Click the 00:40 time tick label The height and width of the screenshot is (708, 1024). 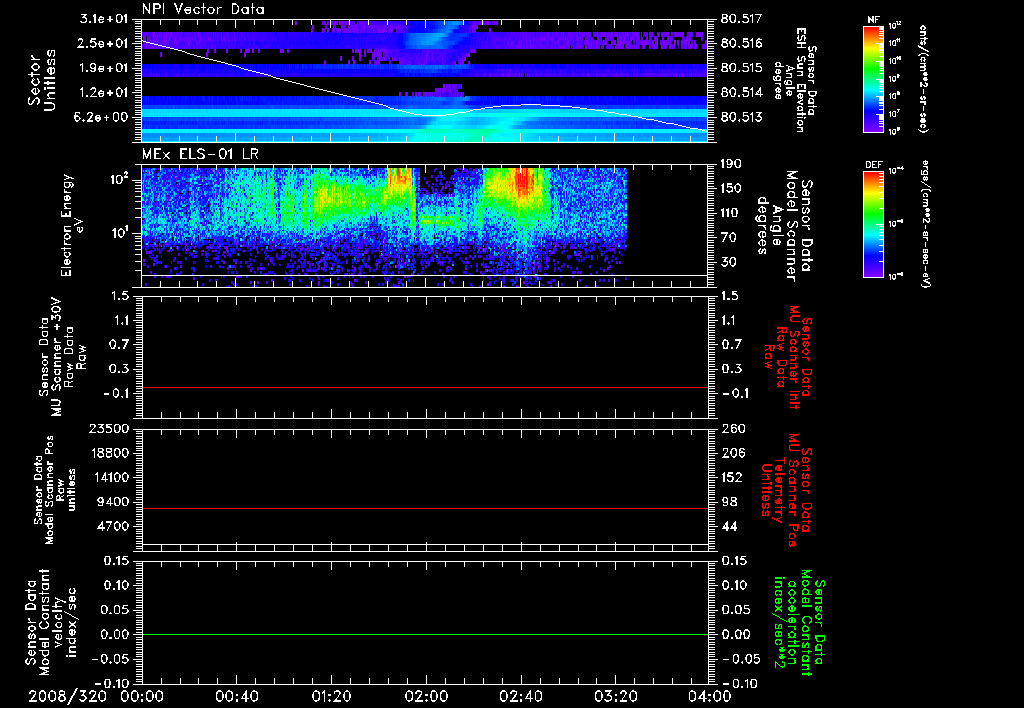236,696
